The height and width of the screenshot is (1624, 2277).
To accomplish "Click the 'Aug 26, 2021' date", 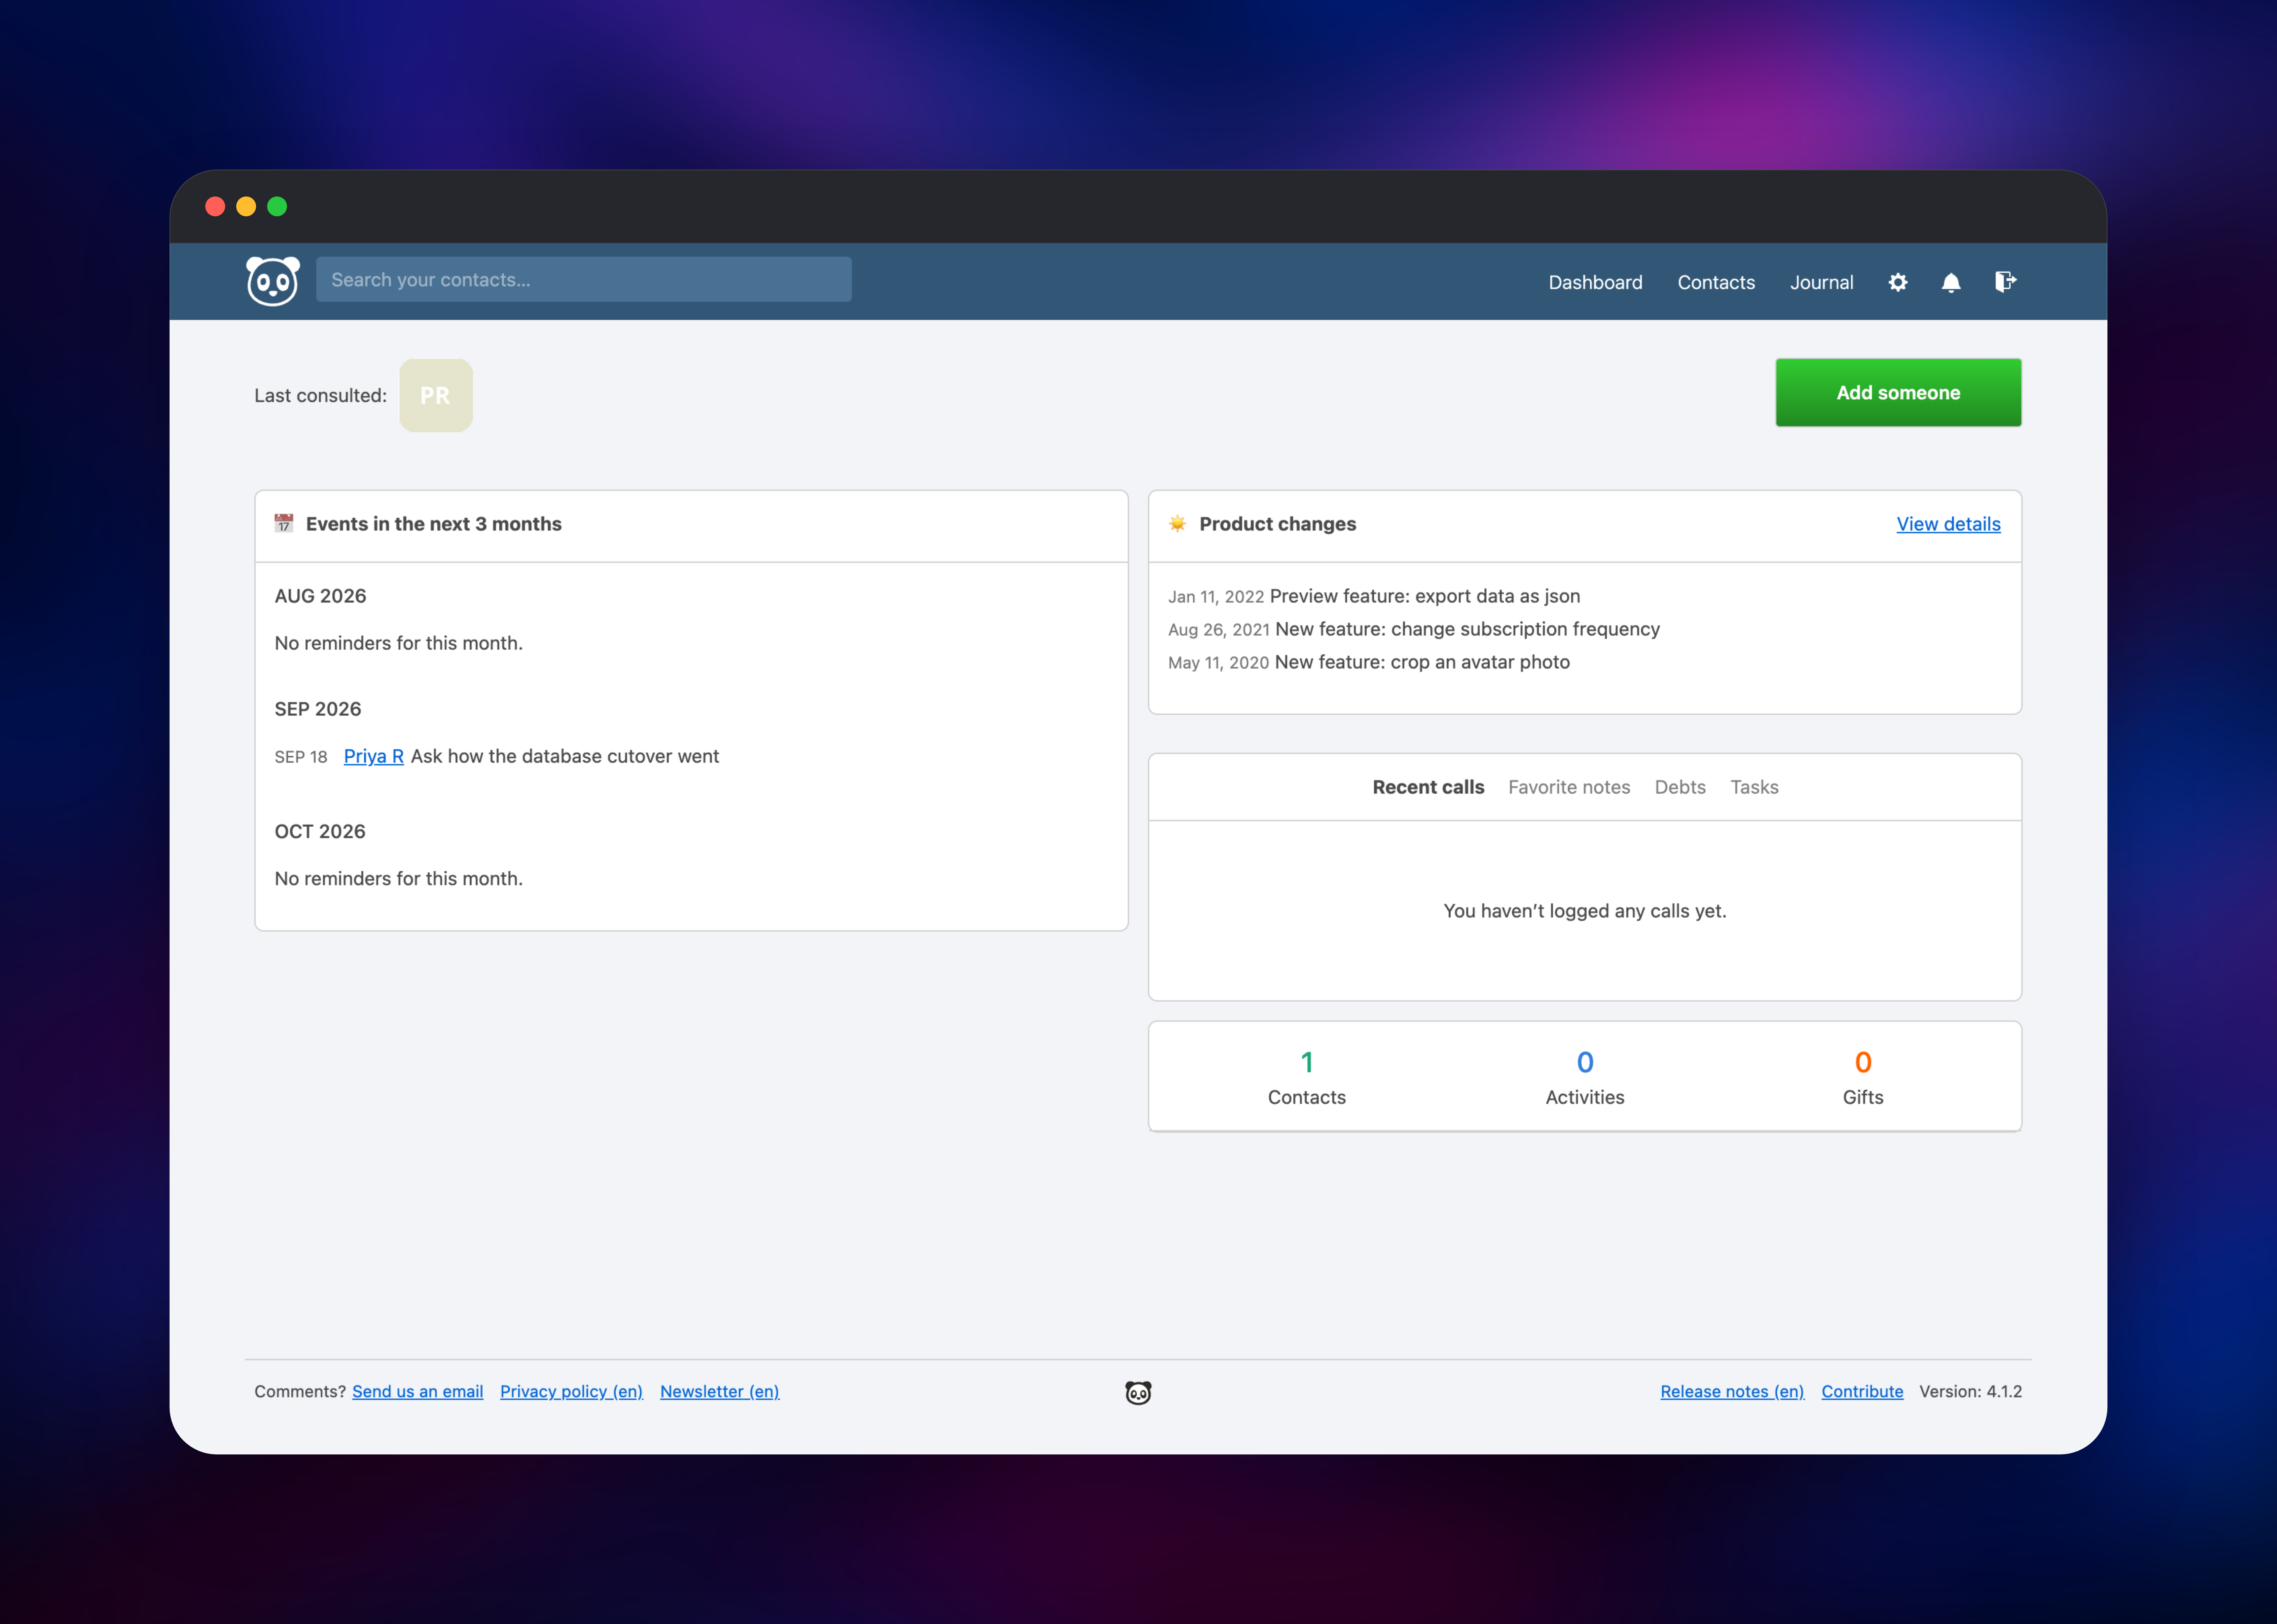I will click(1219, 630).
